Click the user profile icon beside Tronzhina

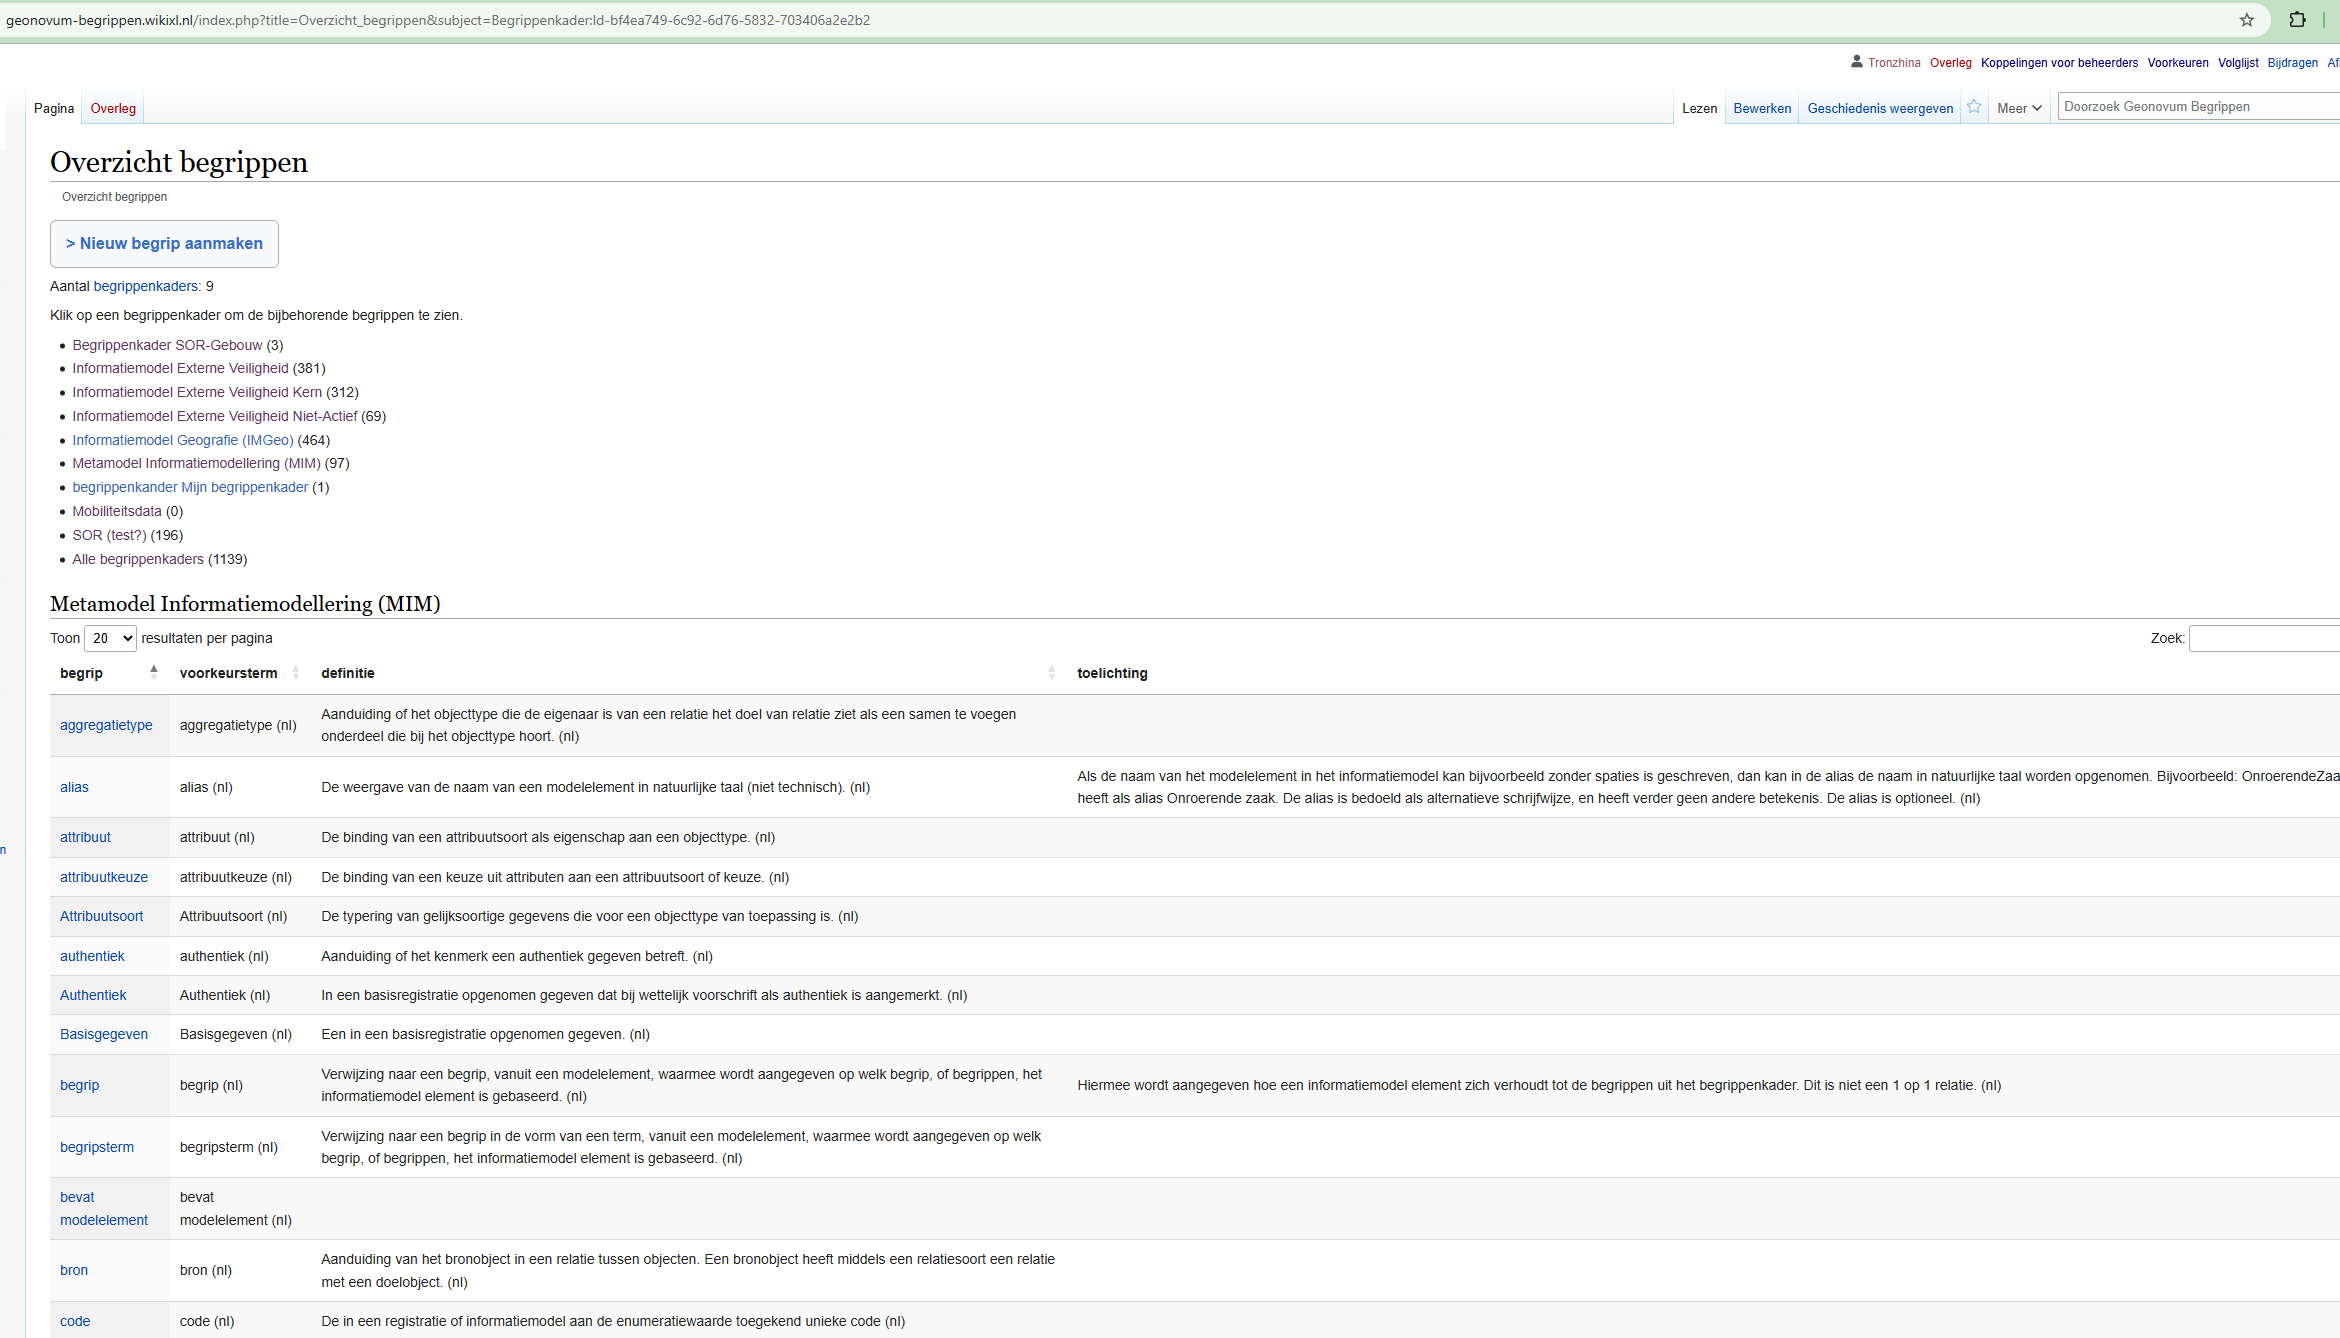tap(1856, 62)
